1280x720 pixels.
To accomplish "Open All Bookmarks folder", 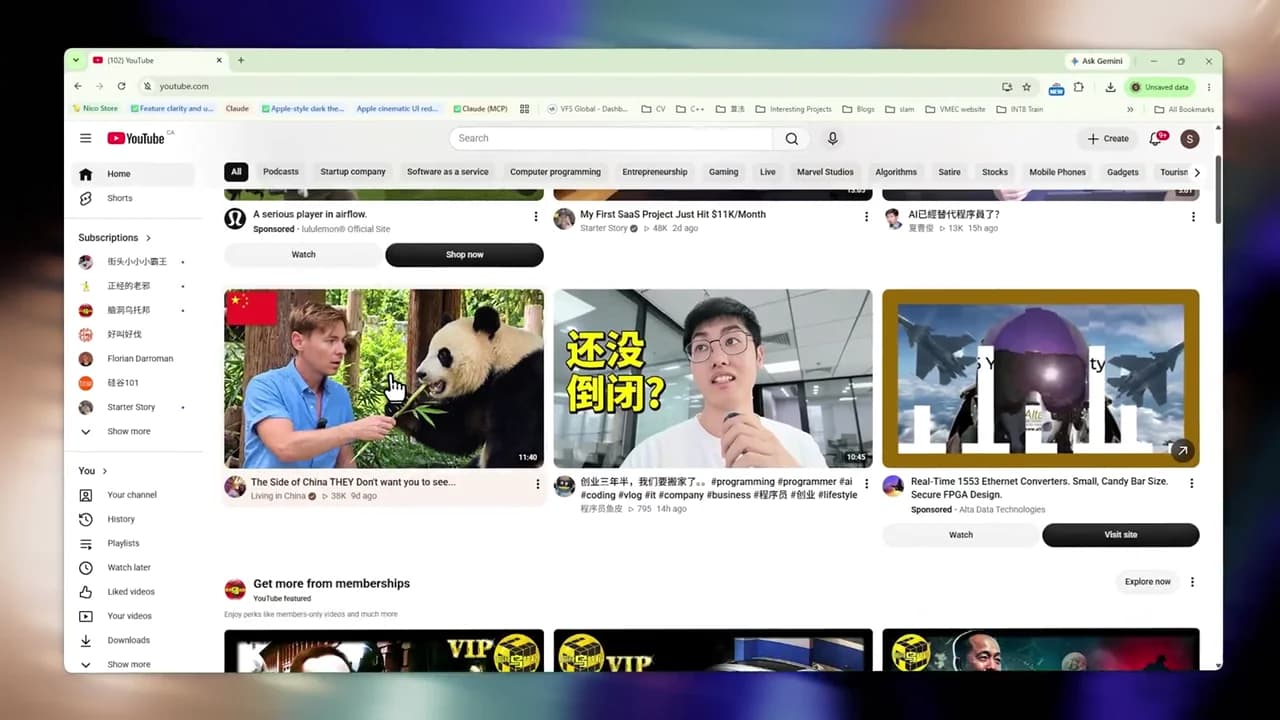I will [x=1184, y=109].
